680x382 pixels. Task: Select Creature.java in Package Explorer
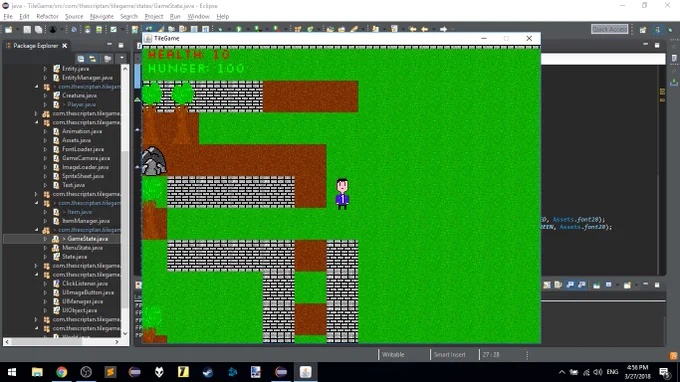[79, 95]
